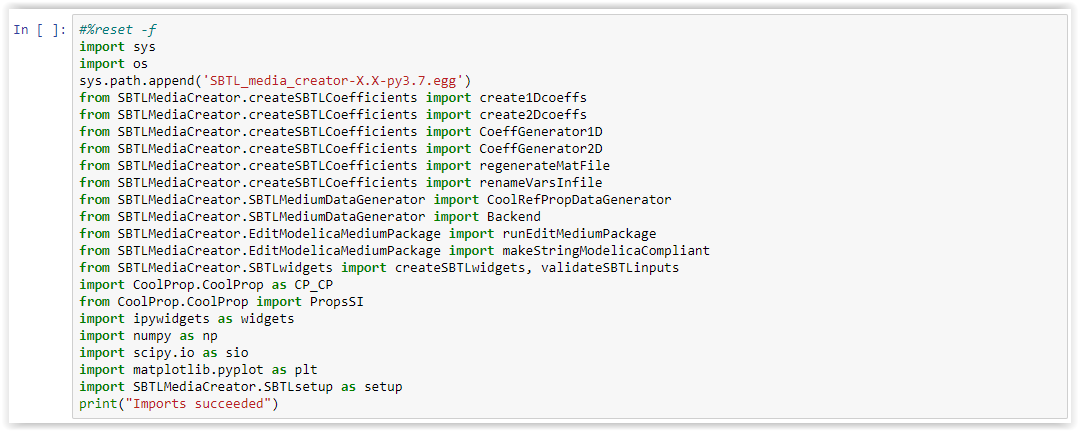The height and width of the screenshot is (431, 1079).
Task: Click the word create1Dcoeffs
Action: tap(533, 98)
